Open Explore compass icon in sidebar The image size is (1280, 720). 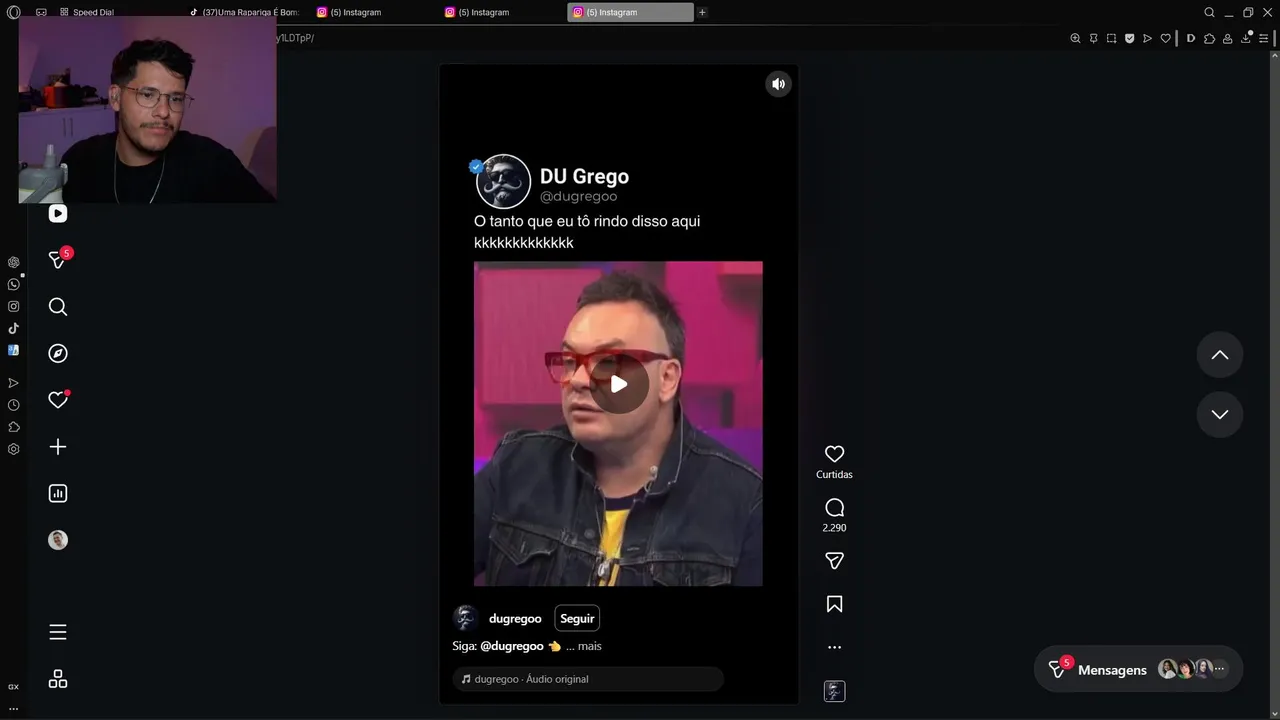(58, 353)
